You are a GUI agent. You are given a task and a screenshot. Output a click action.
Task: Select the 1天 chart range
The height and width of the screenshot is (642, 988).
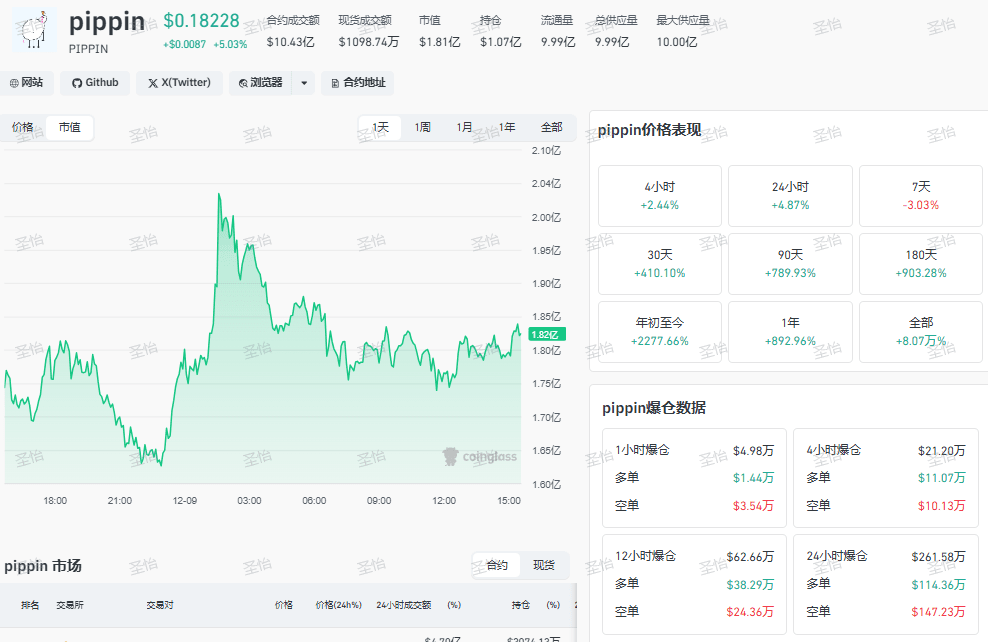[x=380, y=127]
